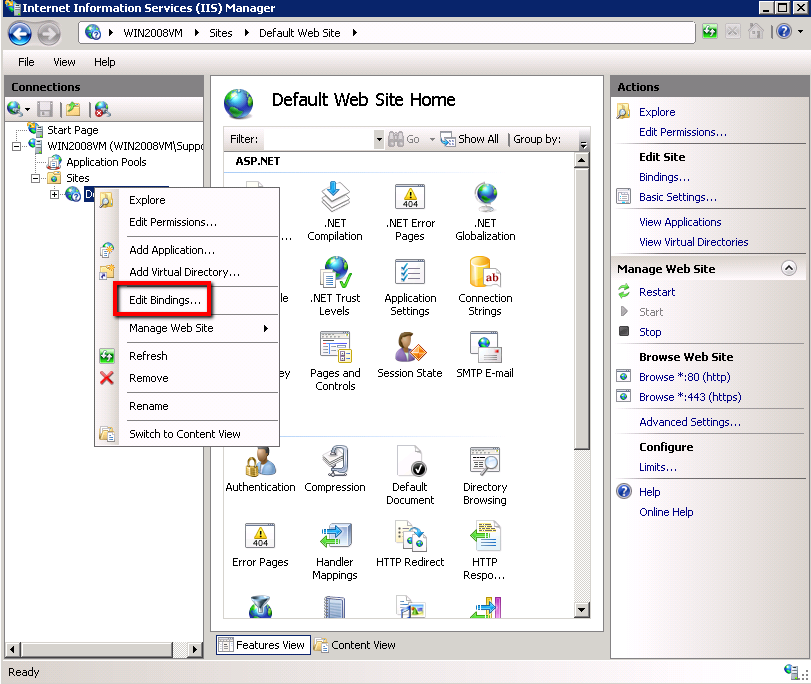Open the .NET Compilation feature
The width and height of the screenshot is (811, 684).
click(x=335, y=212)
